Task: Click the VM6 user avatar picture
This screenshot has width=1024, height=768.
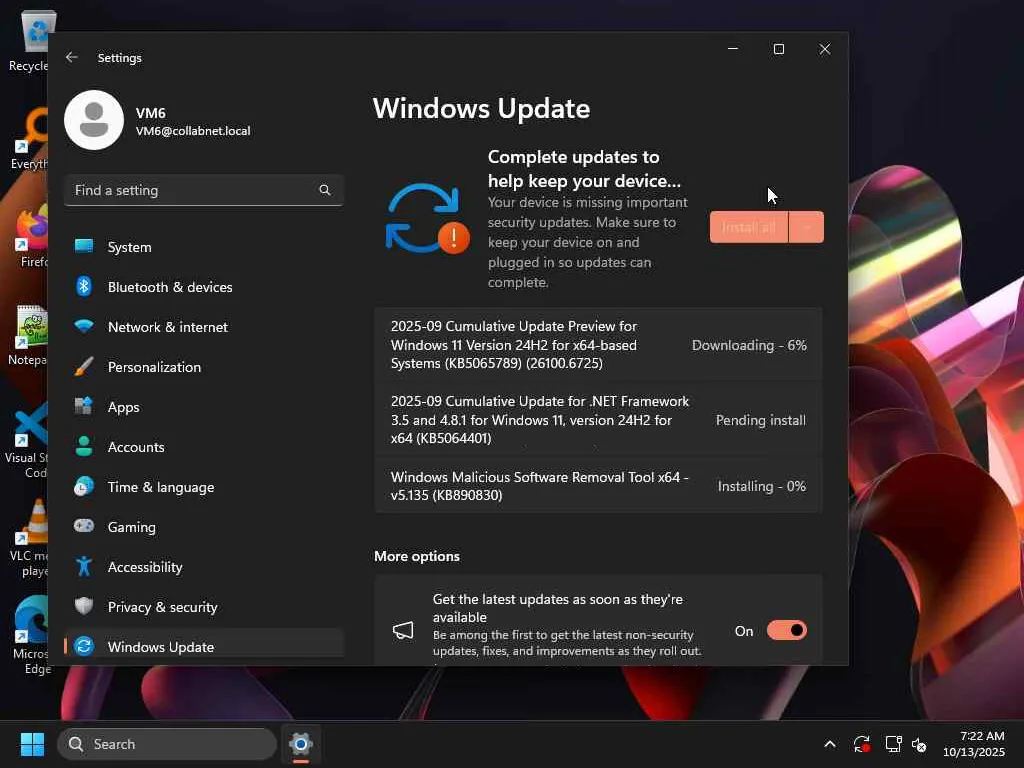Action: tap(94, 120)
